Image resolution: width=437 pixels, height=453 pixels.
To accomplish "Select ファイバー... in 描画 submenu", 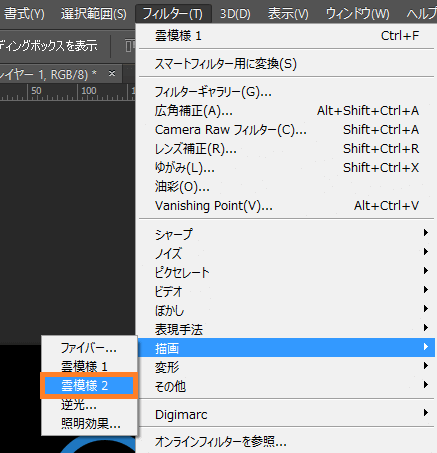I will (x=89, y=348).
